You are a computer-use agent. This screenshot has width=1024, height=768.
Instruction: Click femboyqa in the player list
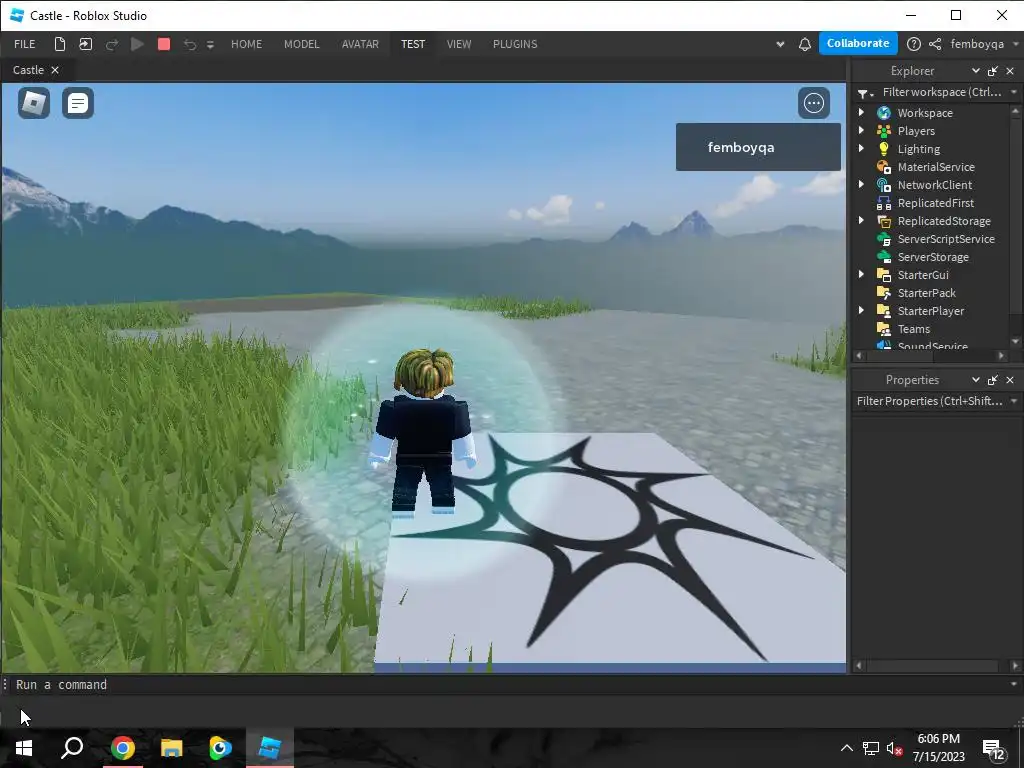[x=758, y=147]
